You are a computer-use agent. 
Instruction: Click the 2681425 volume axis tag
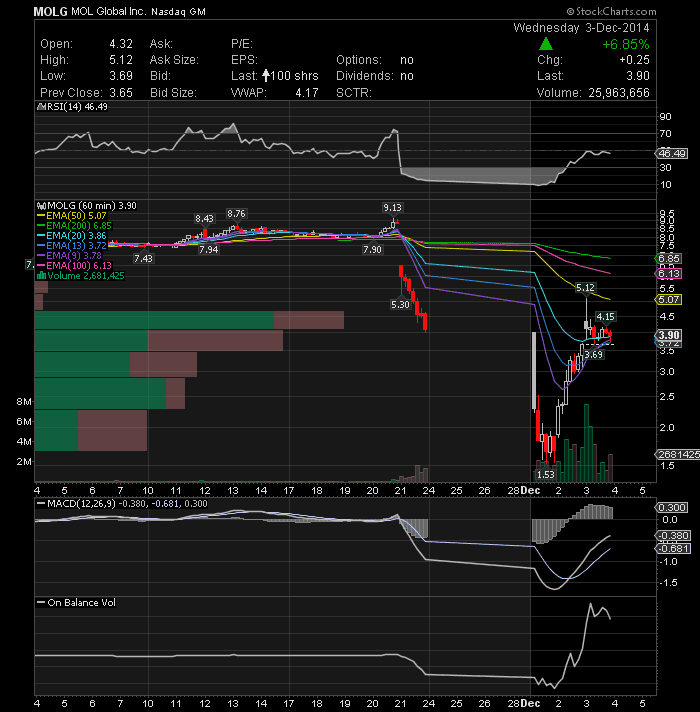pyautogui.click(x=678, y=455)
